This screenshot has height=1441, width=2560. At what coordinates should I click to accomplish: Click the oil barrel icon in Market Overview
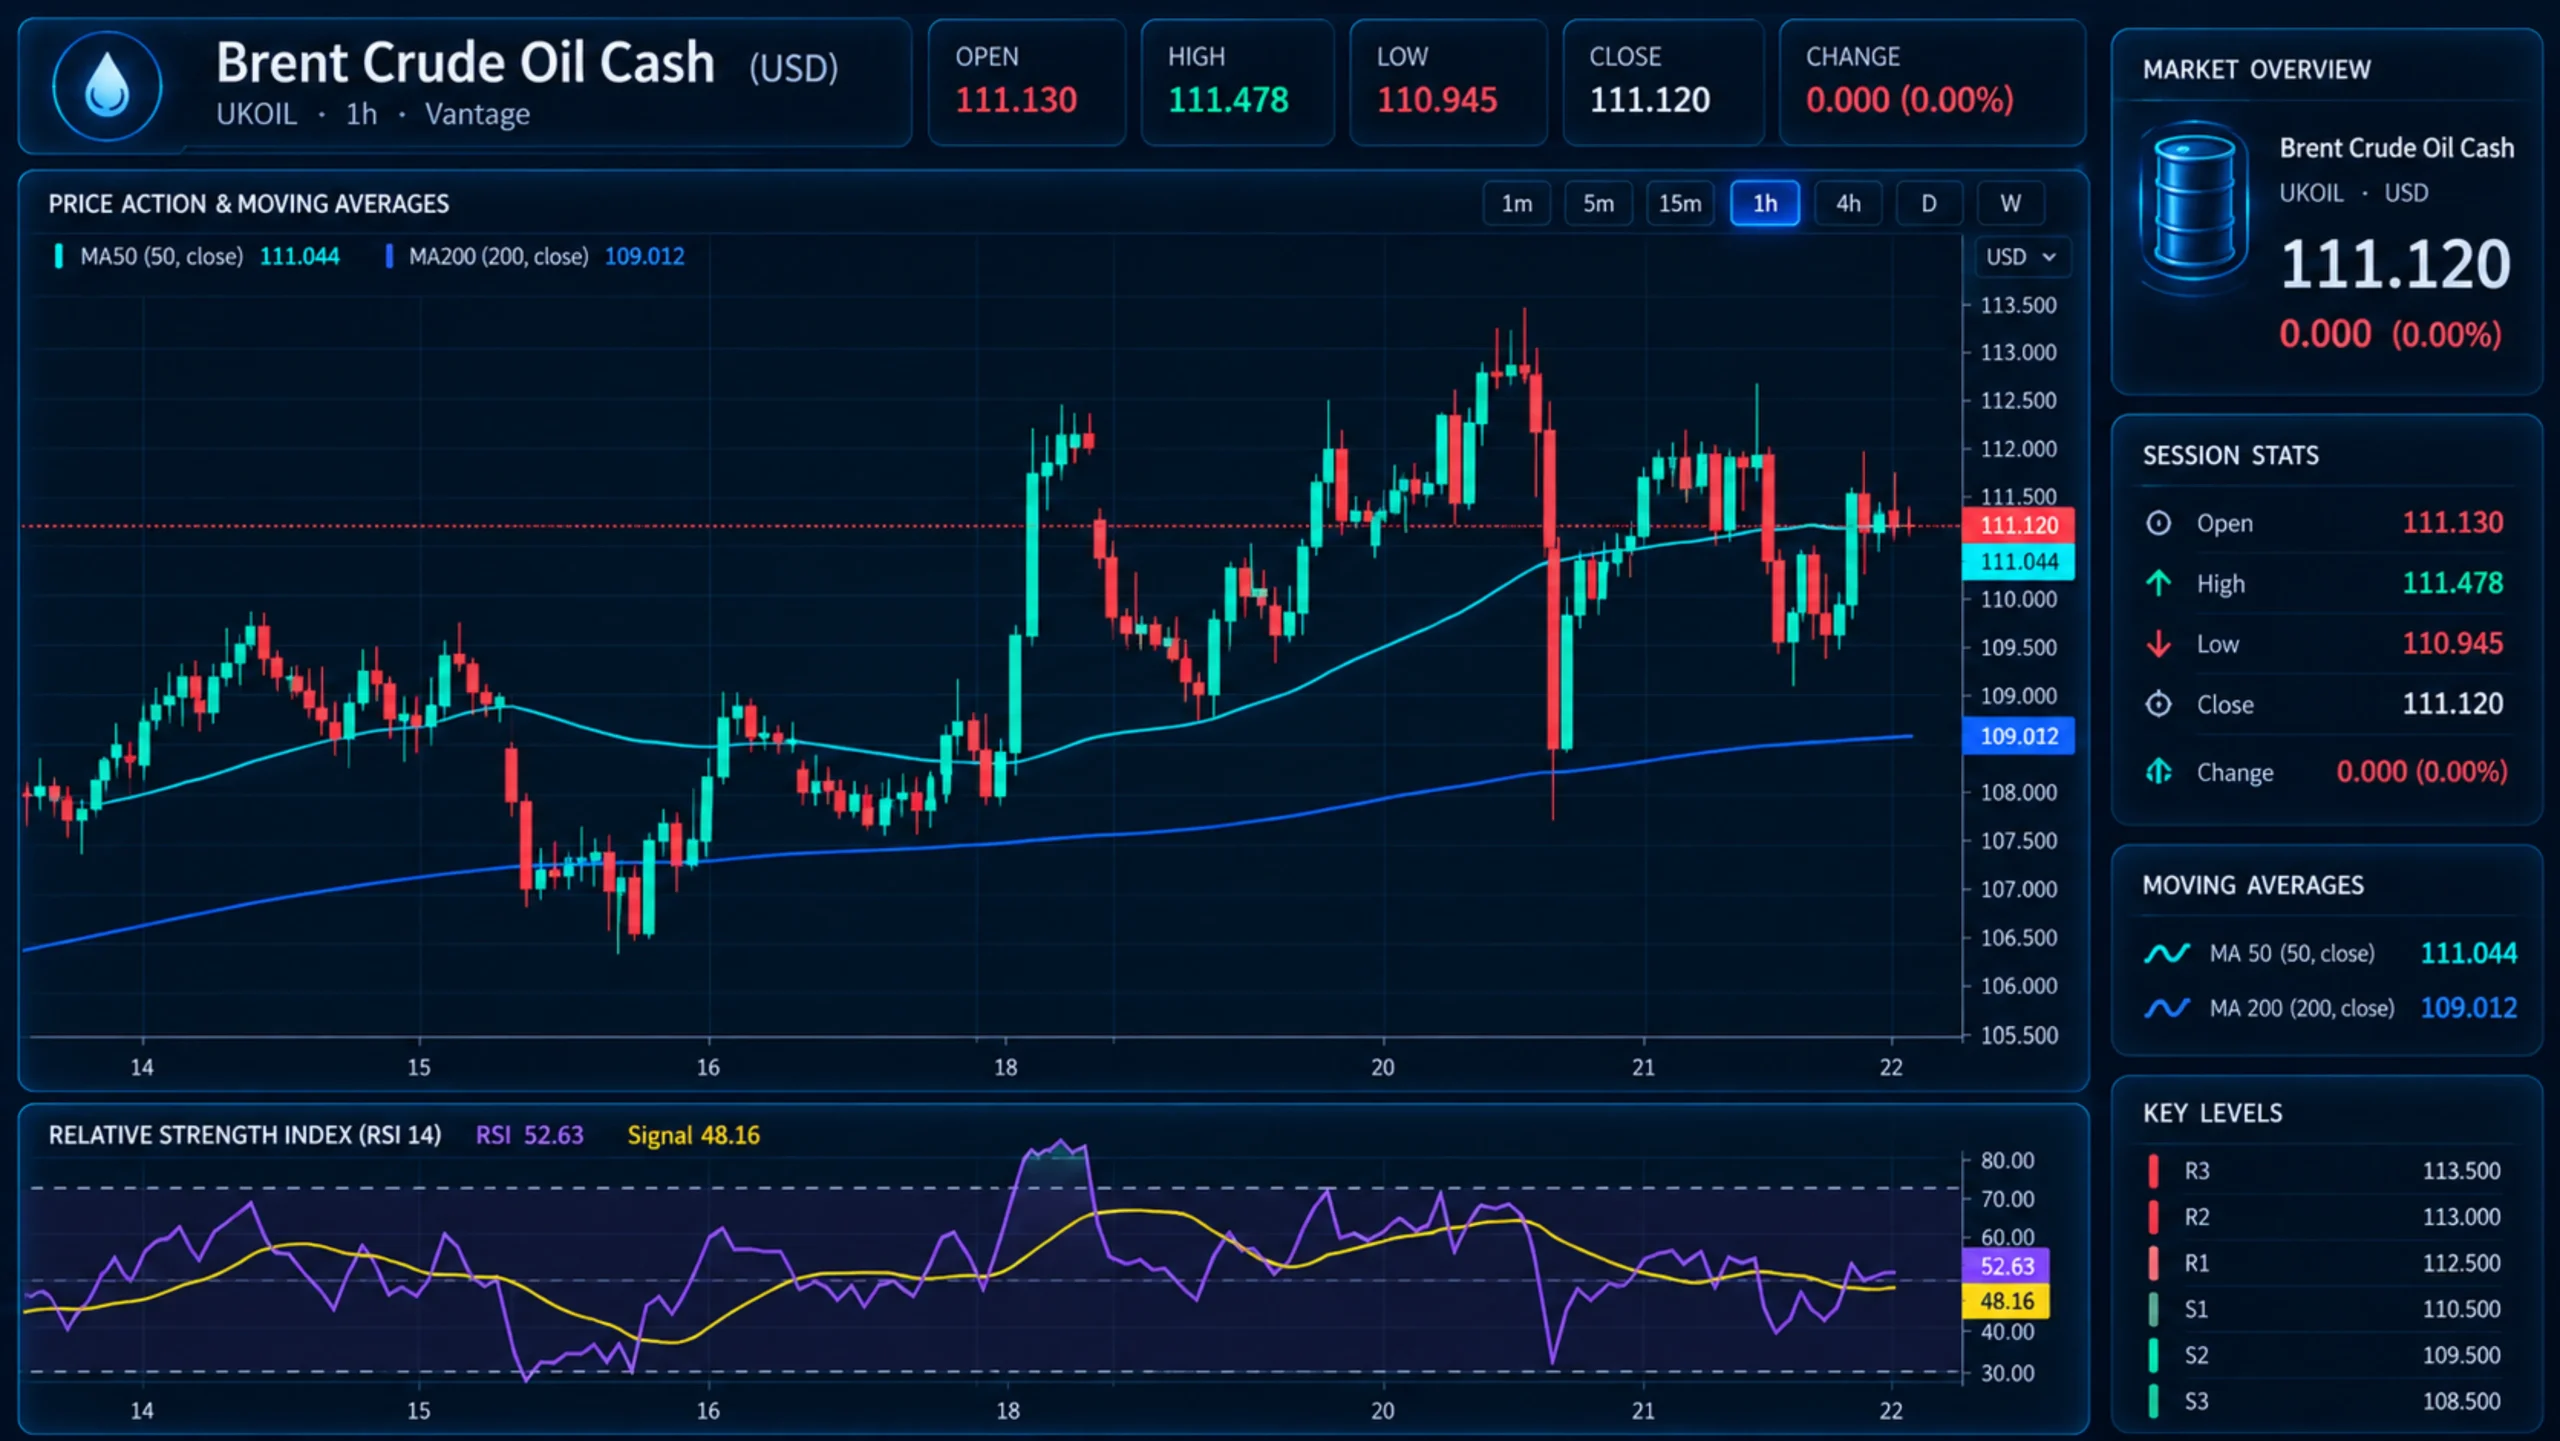tap(2194, 208)
